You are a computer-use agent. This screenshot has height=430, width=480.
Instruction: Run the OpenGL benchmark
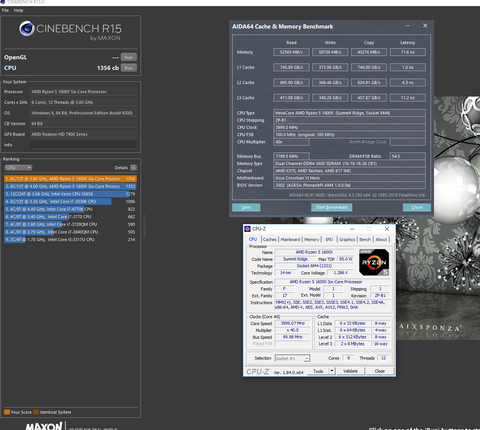(129, 57)
